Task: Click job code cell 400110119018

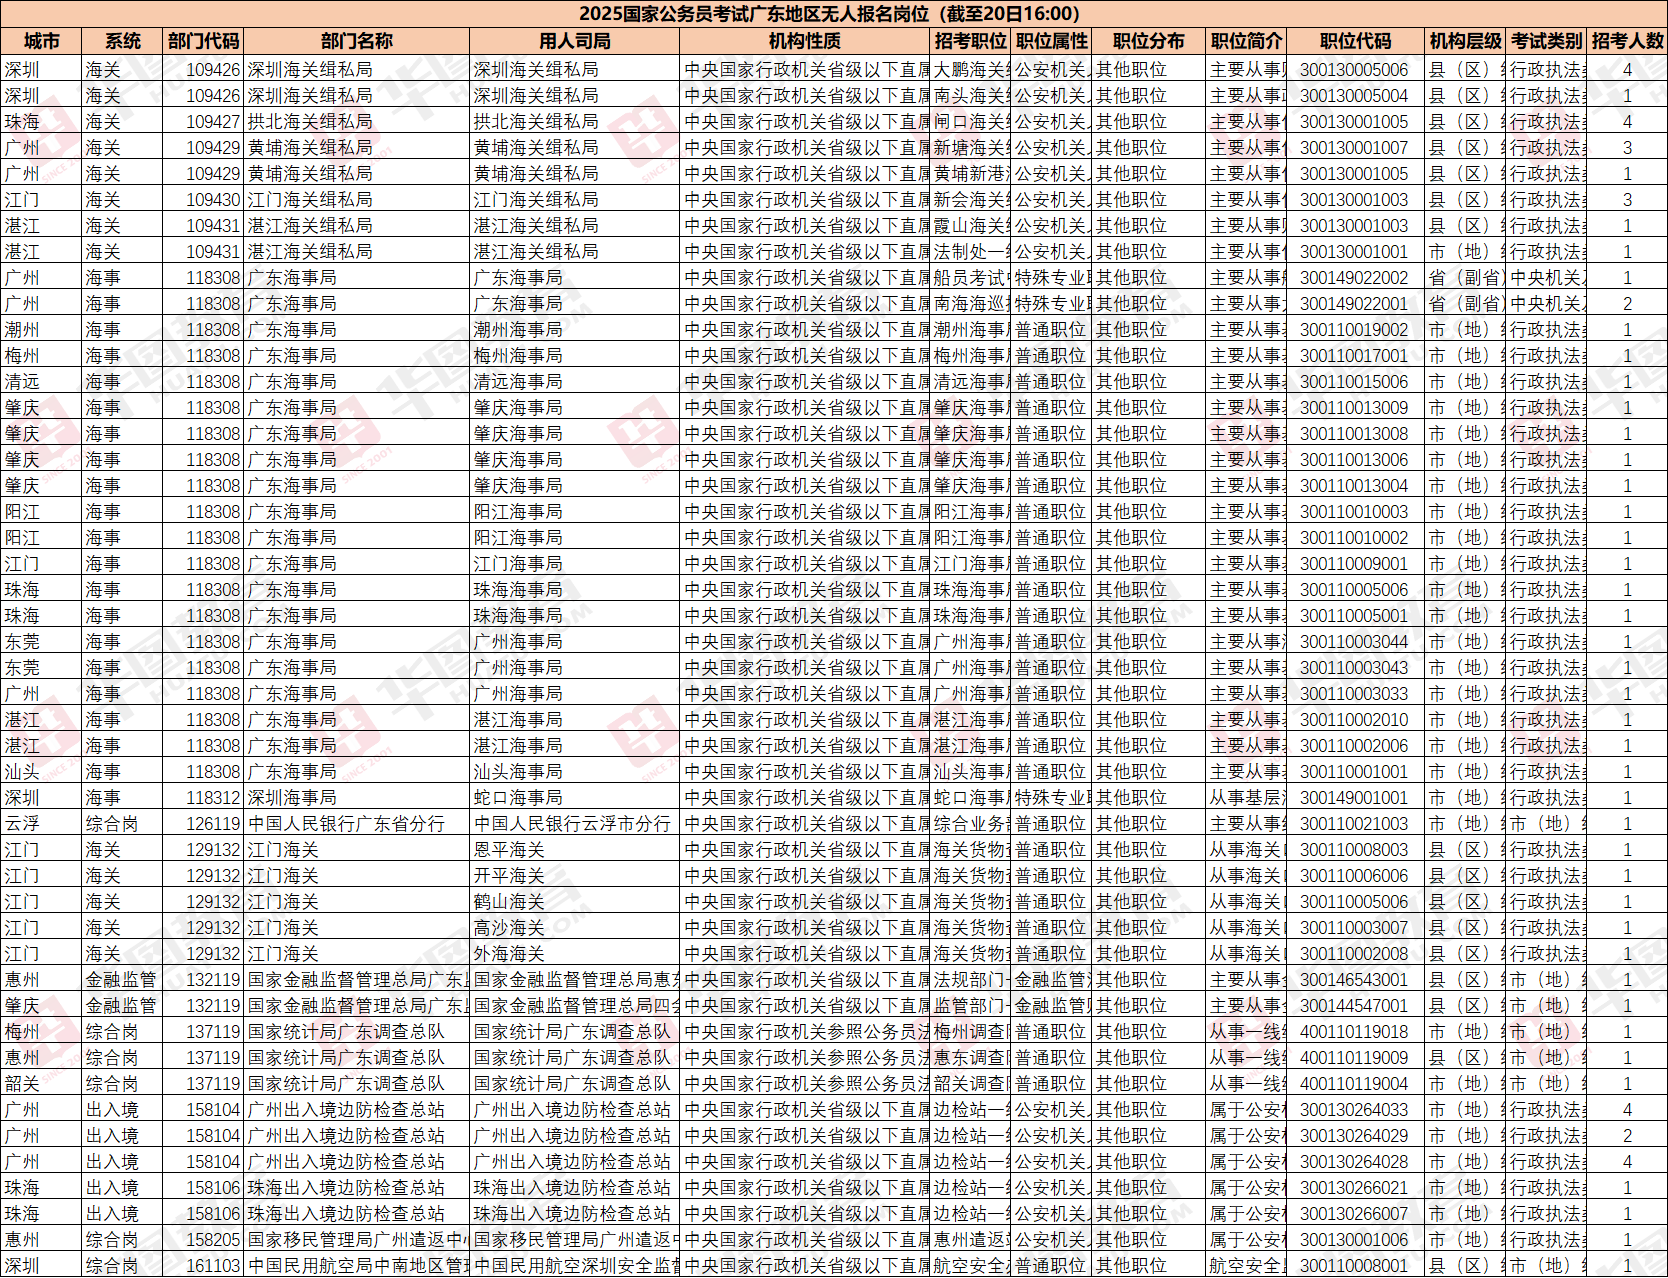Action: point(1355,1032)
